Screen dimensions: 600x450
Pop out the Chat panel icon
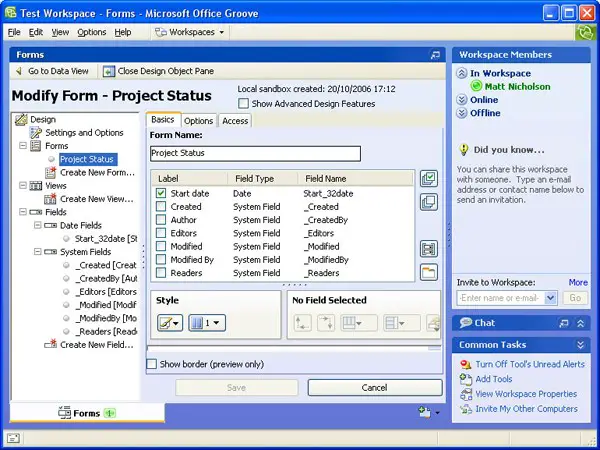click(564, 323)
